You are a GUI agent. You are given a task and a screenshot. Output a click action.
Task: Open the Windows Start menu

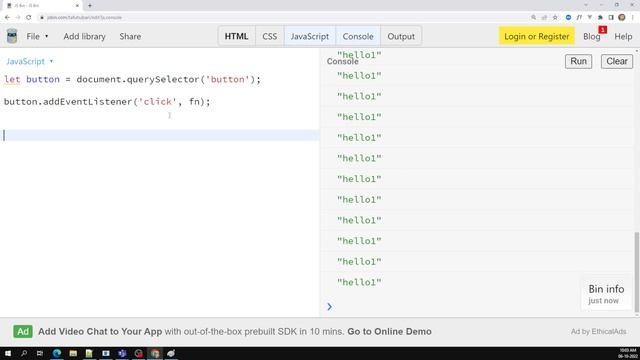pyautogui.click(x=8, y=353)
